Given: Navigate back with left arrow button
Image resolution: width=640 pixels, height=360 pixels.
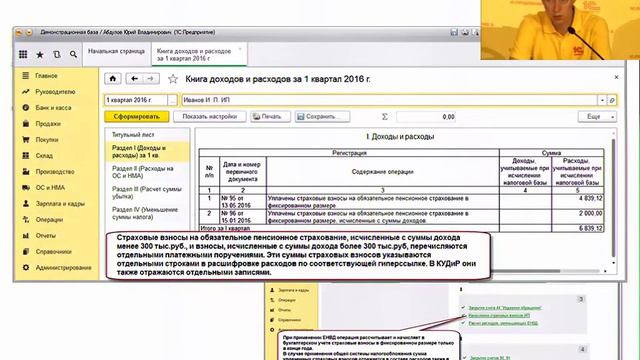Looking at the screenshot, I should (134, 79).
